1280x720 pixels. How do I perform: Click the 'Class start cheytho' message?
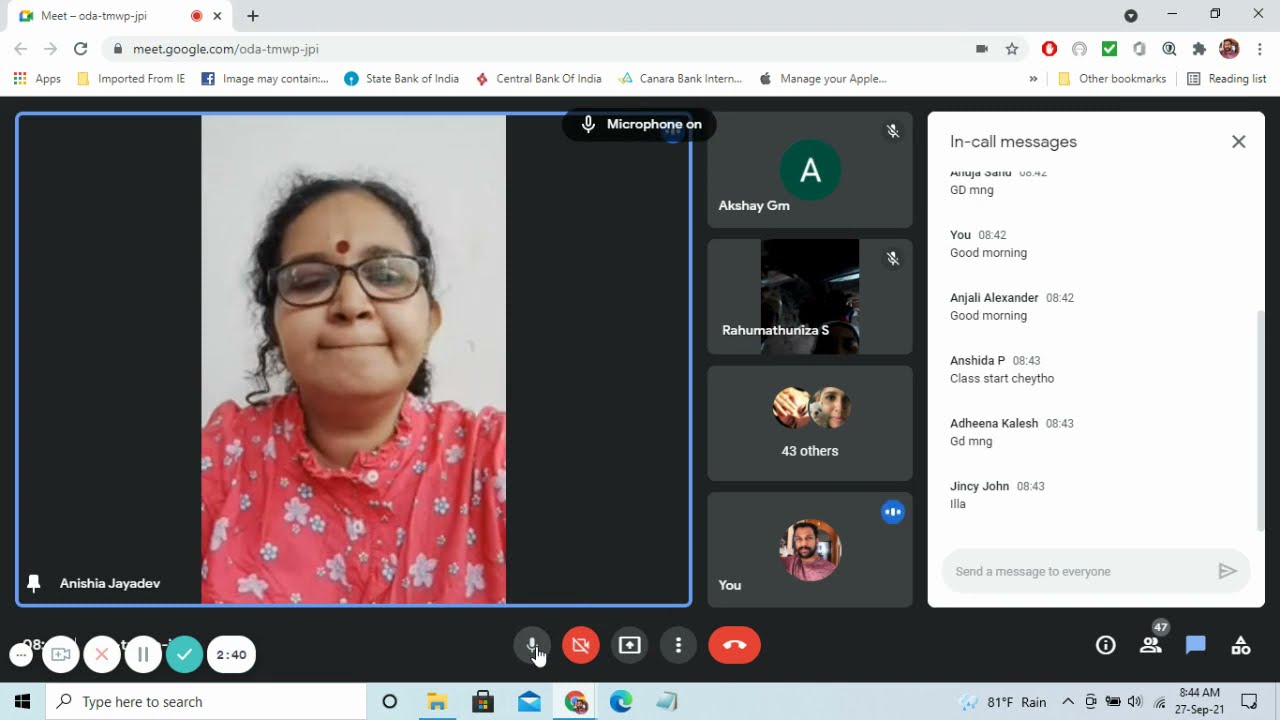click(1002, 378)
